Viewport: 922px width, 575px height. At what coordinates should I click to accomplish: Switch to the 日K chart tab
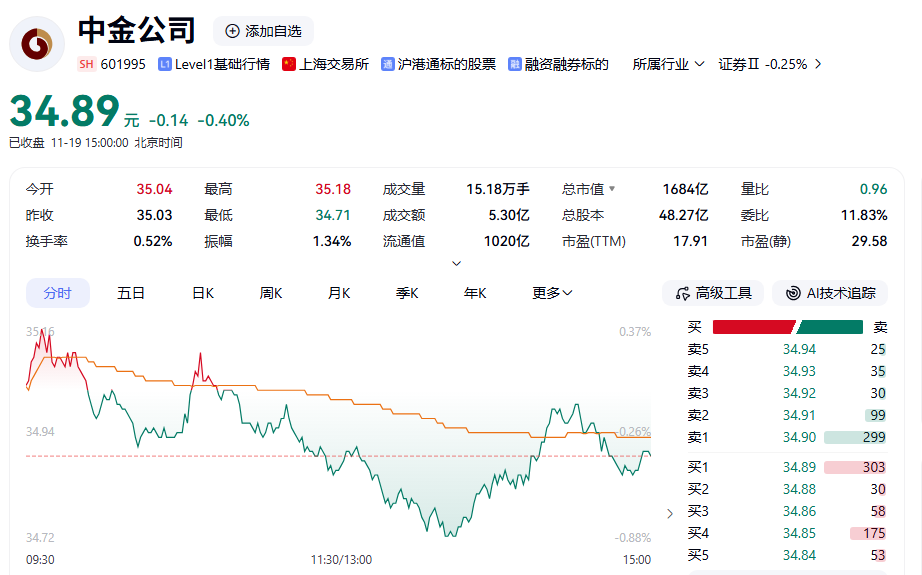coord(203,293)
